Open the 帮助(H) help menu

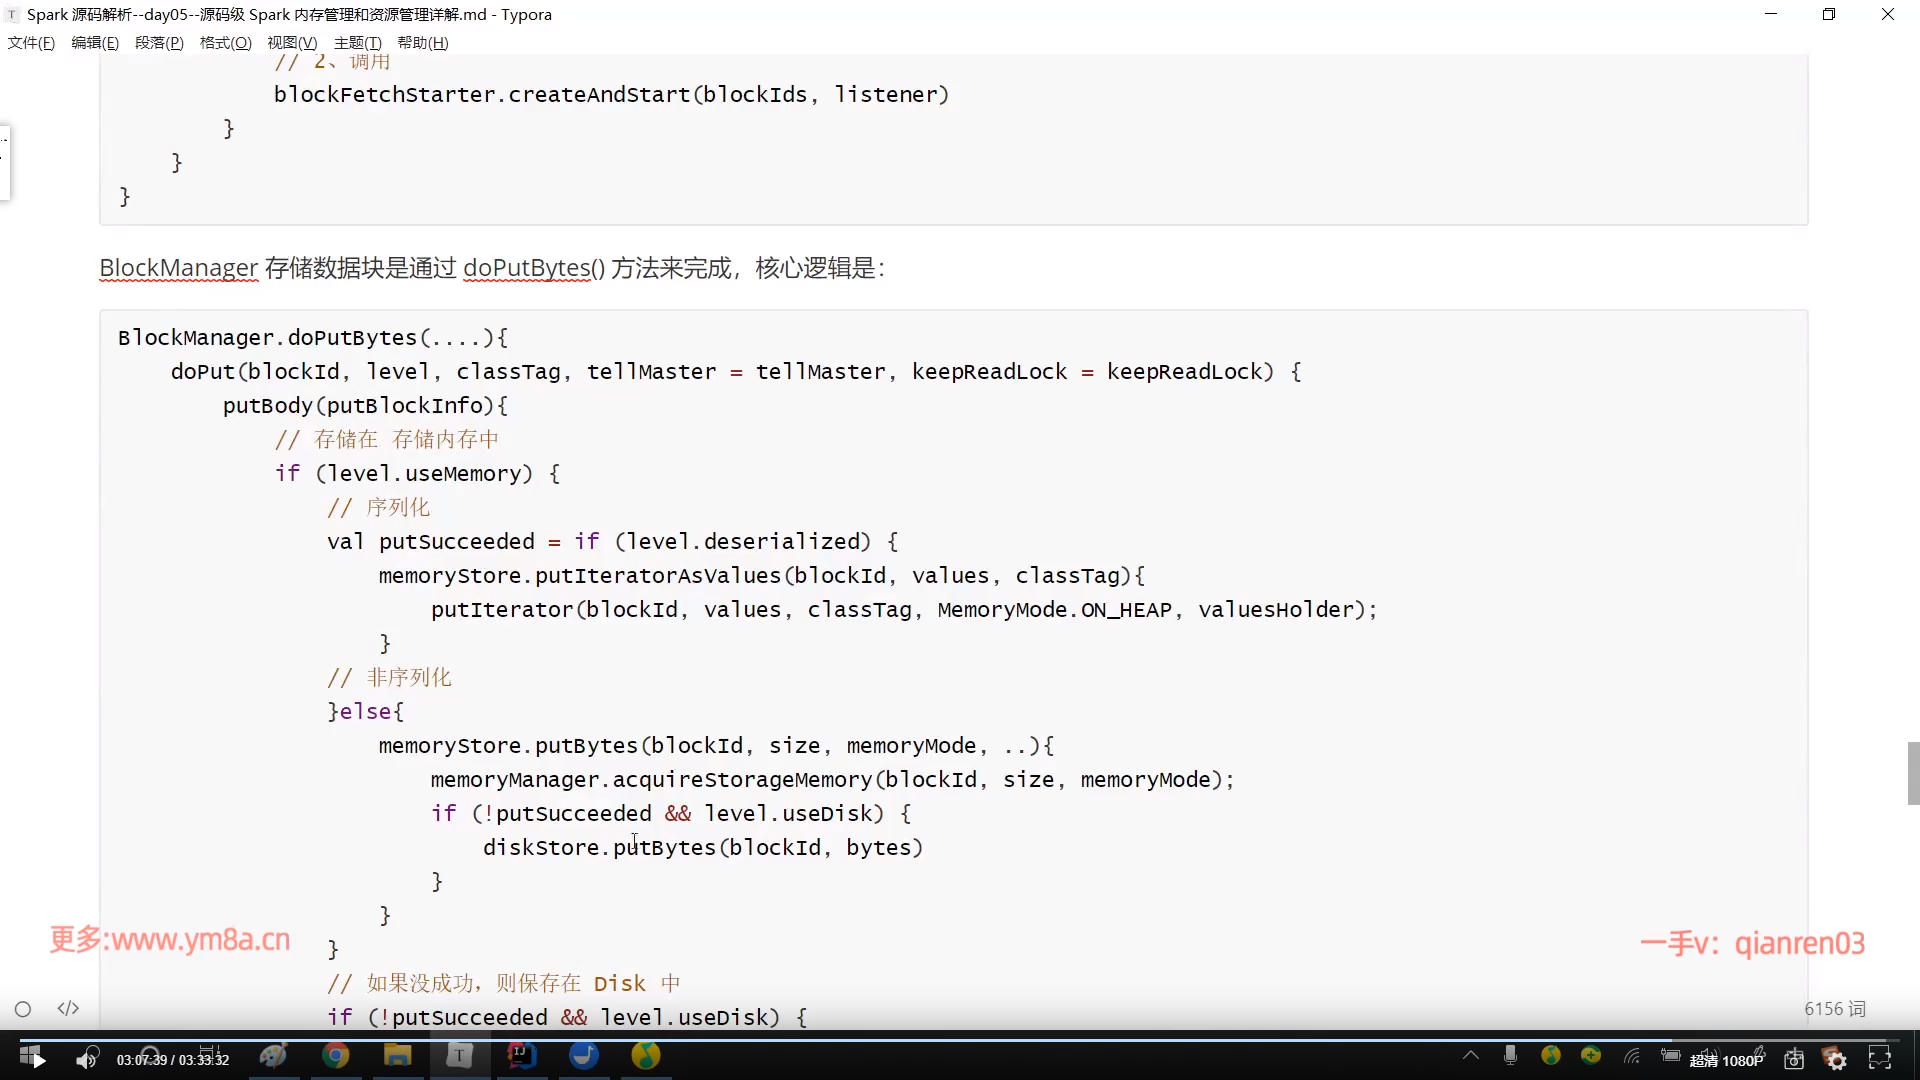pos(422,43)
